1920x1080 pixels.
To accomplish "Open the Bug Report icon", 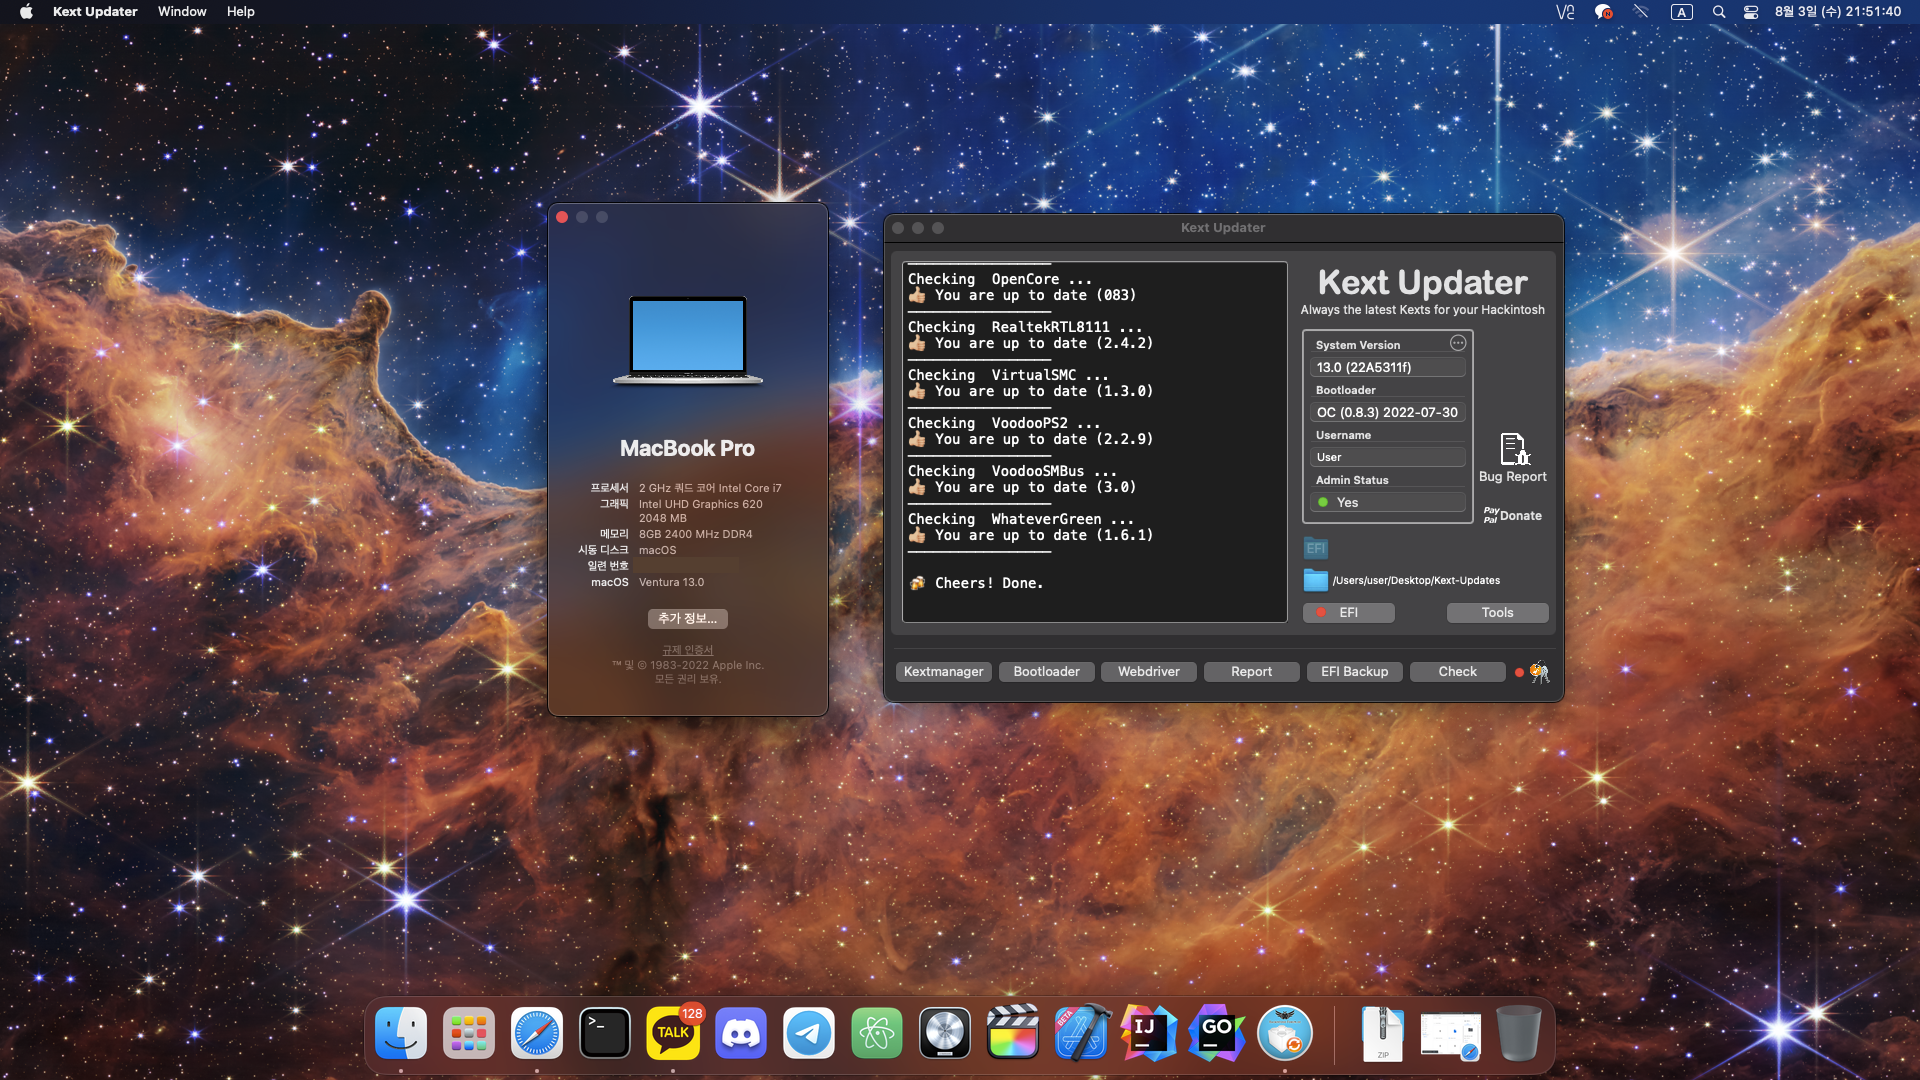I will tap(1513, 452).
